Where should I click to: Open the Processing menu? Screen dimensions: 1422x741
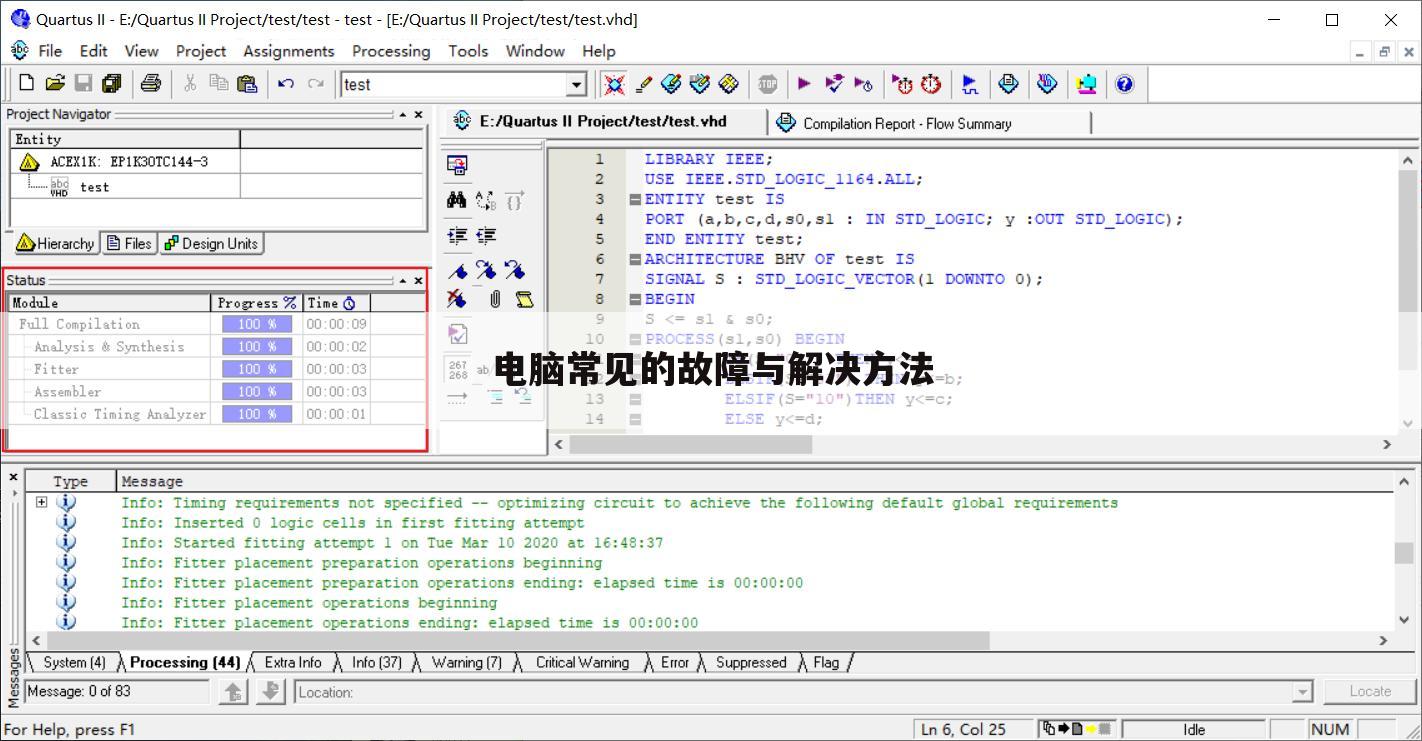[x=391, y=51]
